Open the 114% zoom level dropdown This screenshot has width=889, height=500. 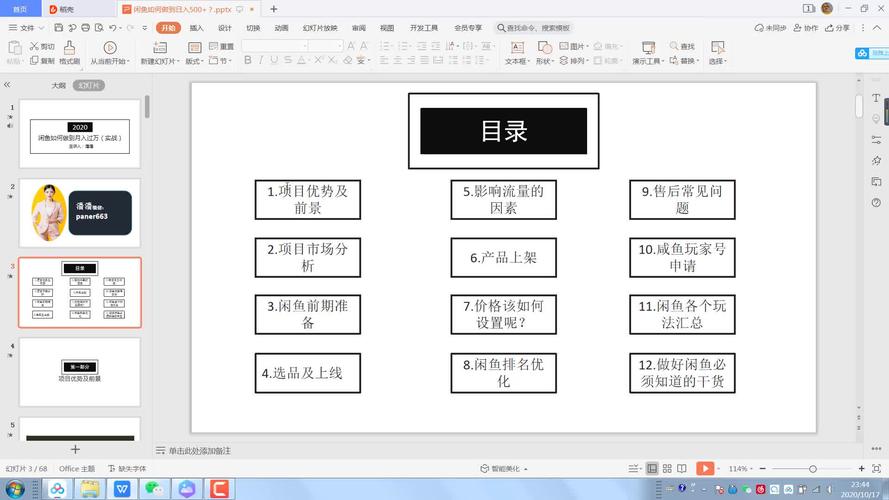pos(740,469)
